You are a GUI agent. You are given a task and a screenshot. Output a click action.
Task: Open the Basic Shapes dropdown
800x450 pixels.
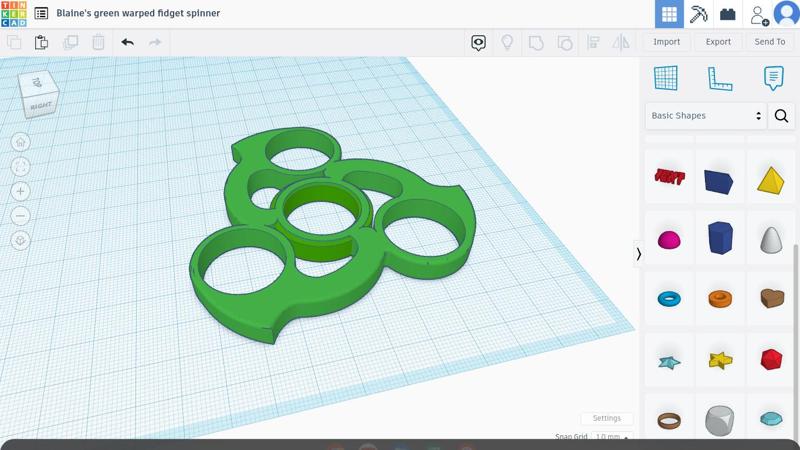706,116
